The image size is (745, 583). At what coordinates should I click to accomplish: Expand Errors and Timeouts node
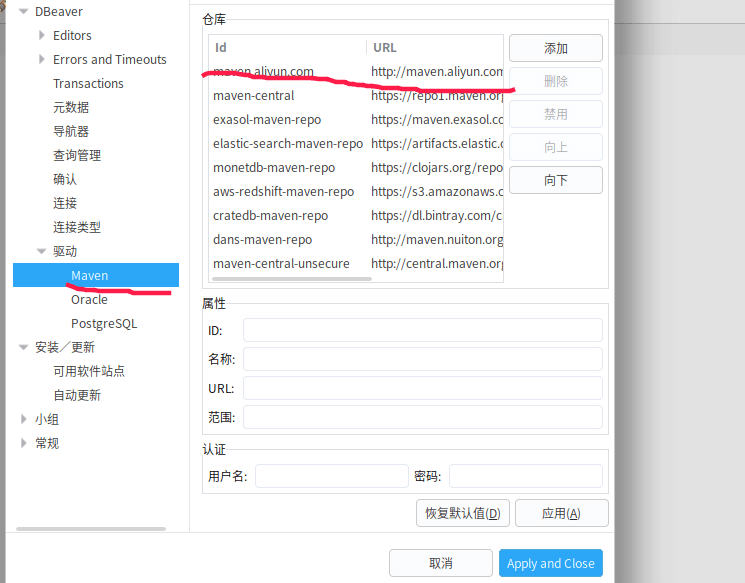[x=42, y=60]
